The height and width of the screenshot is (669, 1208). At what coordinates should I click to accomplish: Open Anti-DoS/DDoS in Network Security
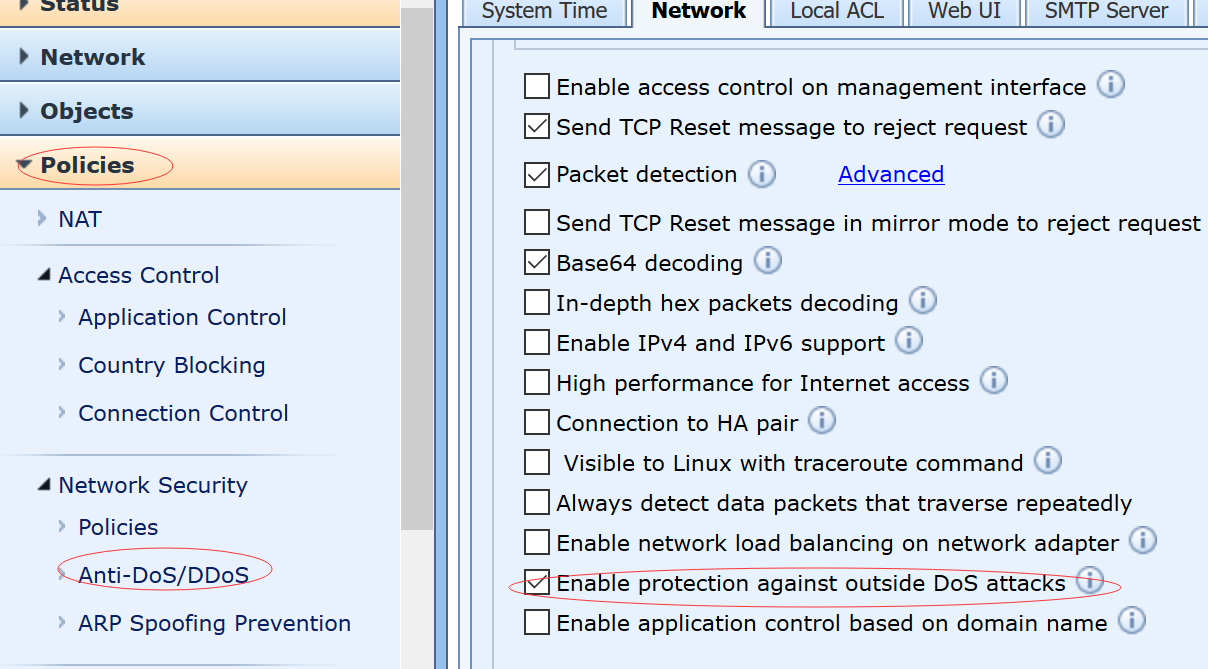point(163,571)
